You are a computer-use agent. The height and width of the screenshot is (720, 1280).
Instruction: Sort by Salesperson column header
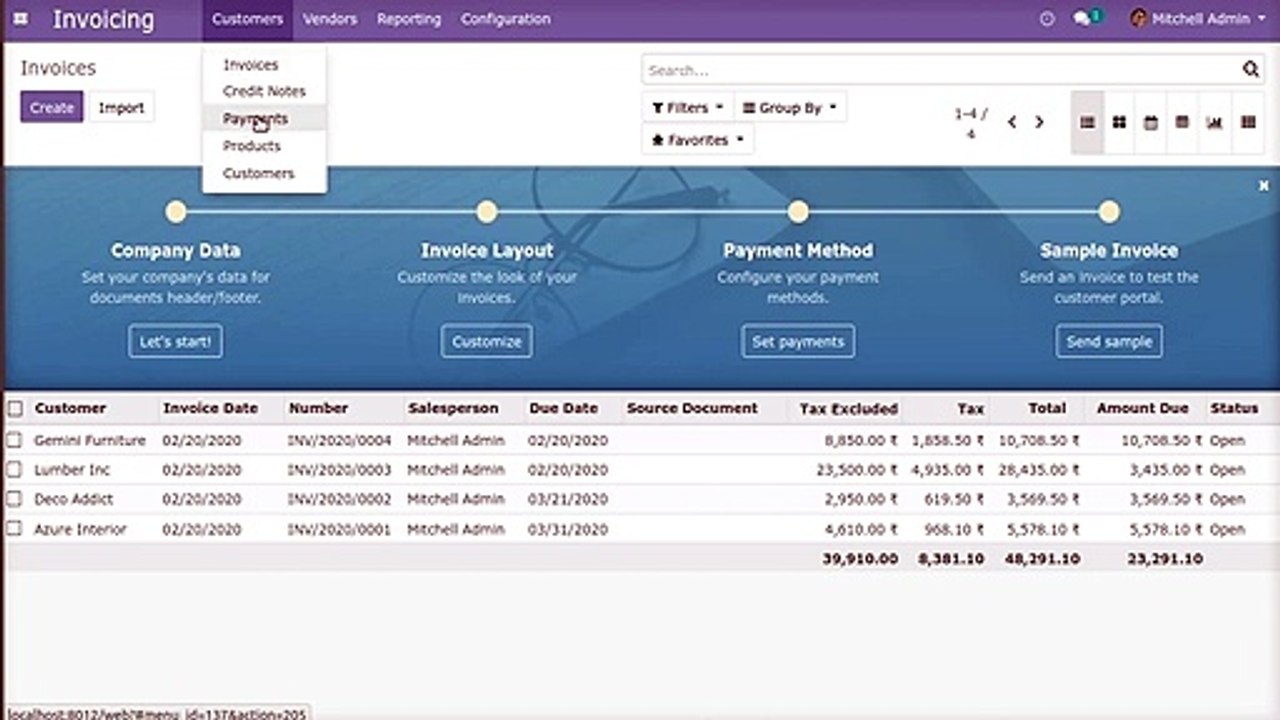[x=453, y=408]
